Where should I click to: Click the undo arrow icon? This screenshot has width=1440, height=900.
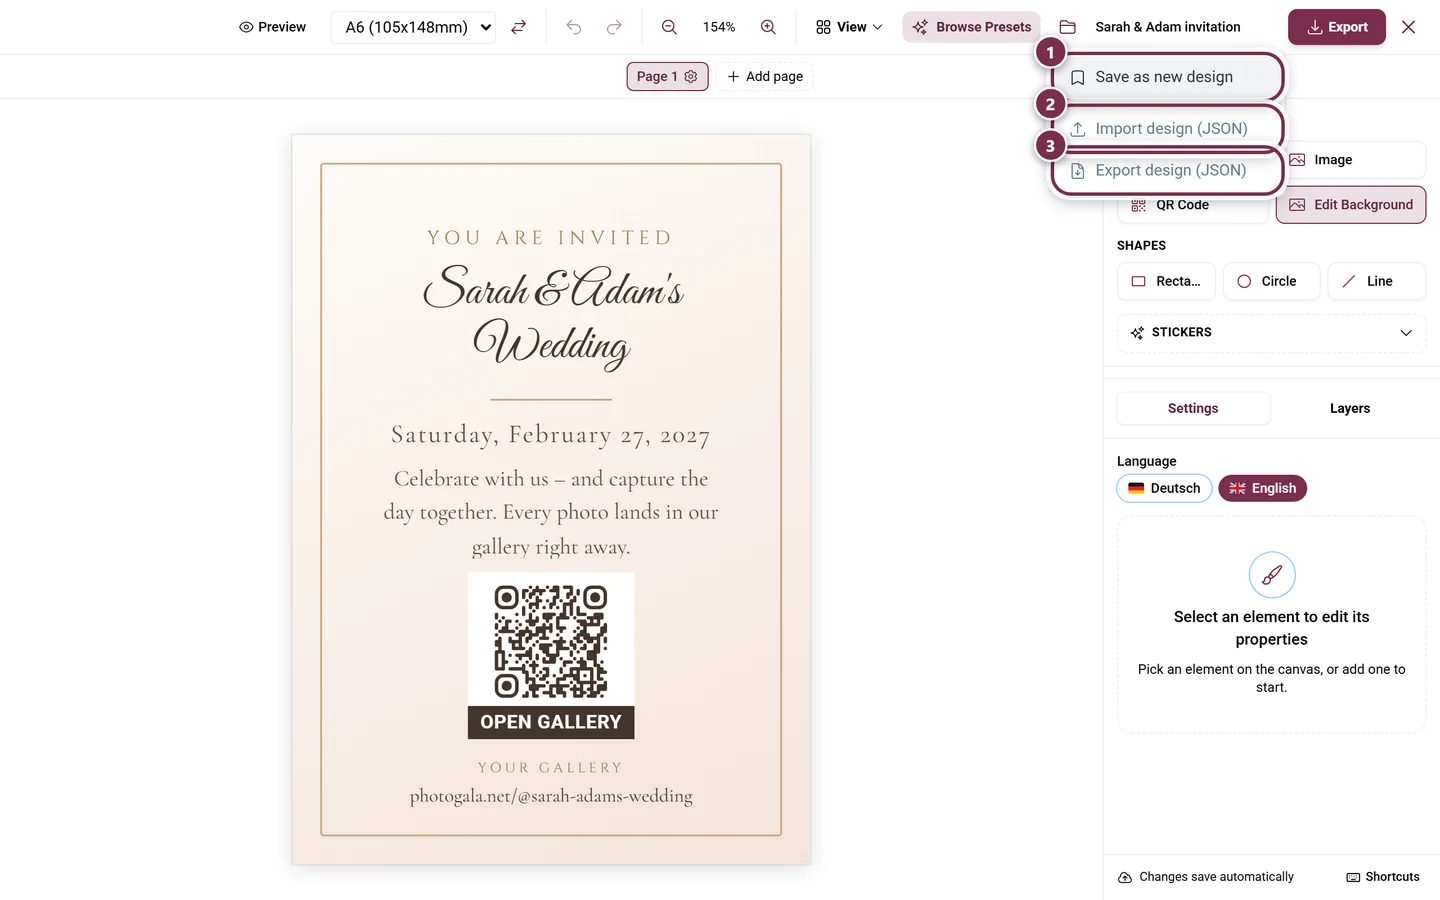coord(573,27)
